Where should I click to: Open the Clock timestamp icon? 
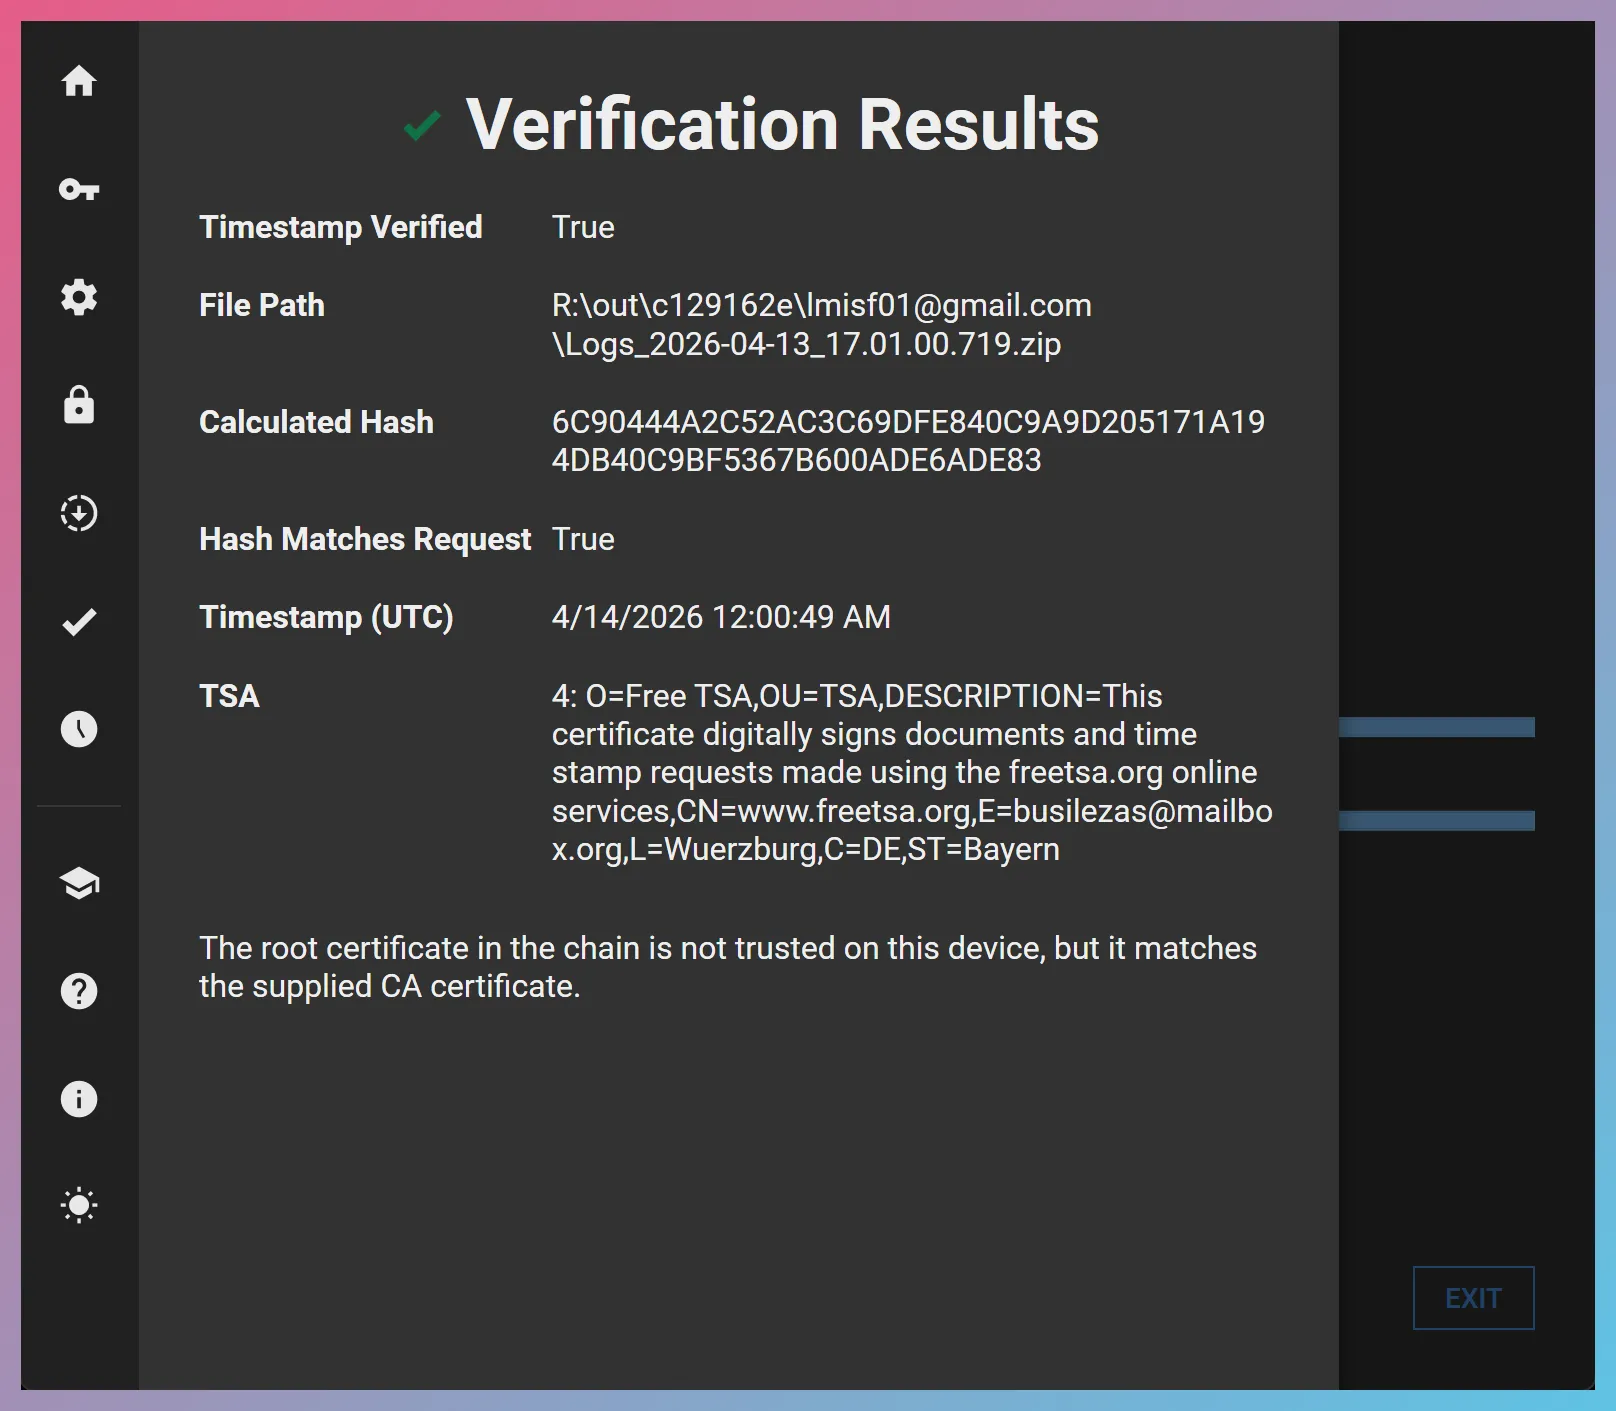coord(79,729)
